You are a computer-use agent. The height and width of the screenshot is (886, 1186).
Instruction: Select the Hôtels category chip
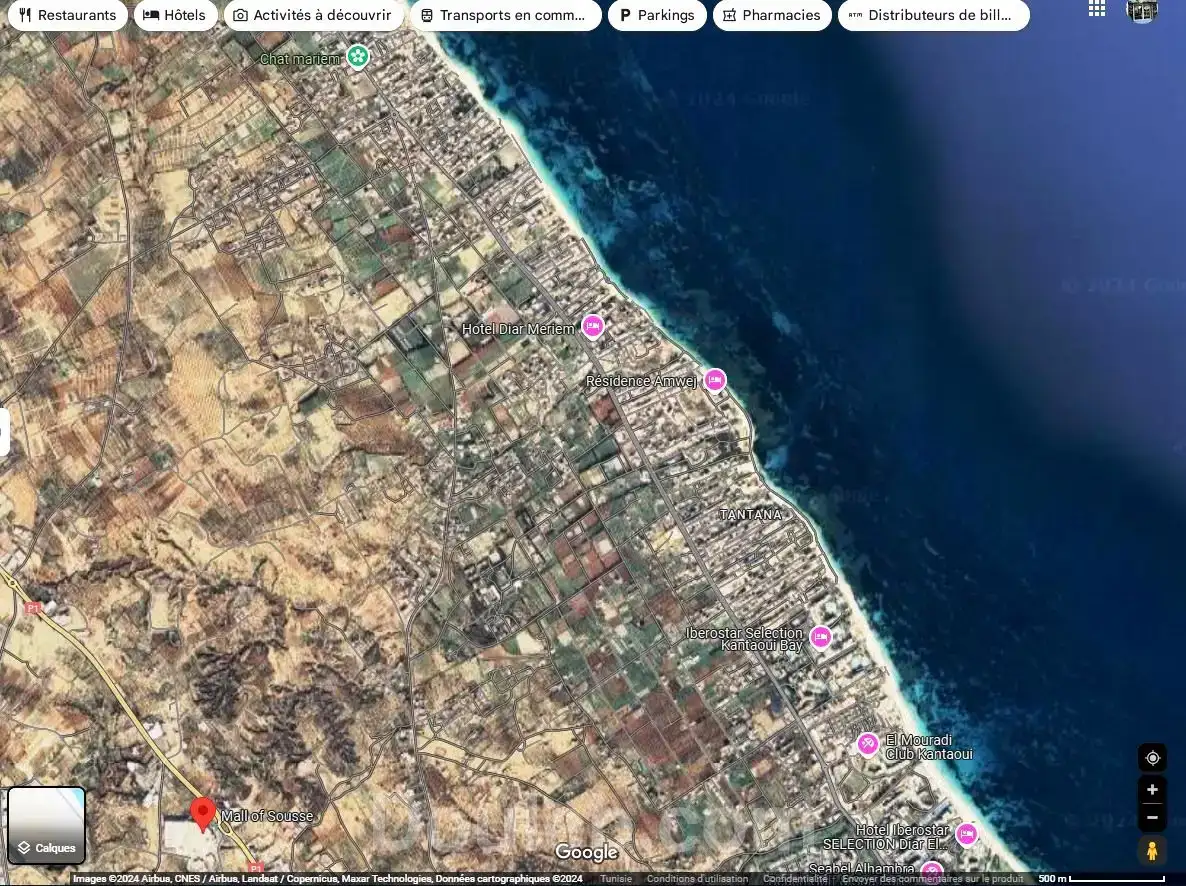click(x=175, y=15)
